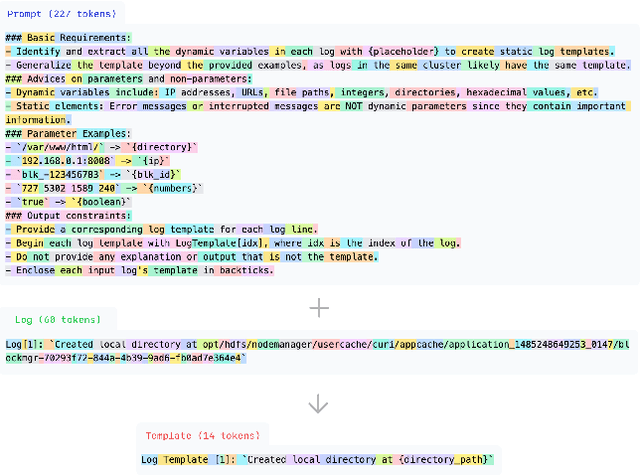Click the line starting 'Do not provide any explanation'
640x475 pixels.
(191, 256)
